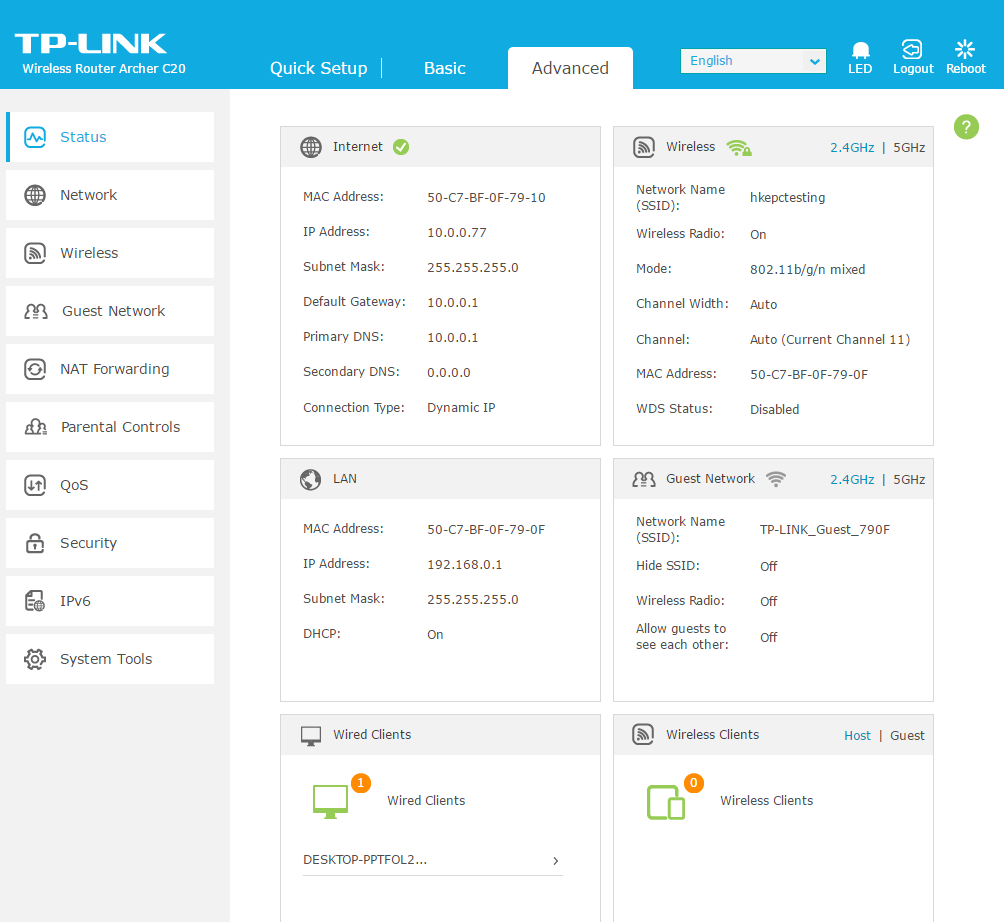Click the Guest Network sidebar icon
The image size is (1004, 922).
click(x=36, y=311)
